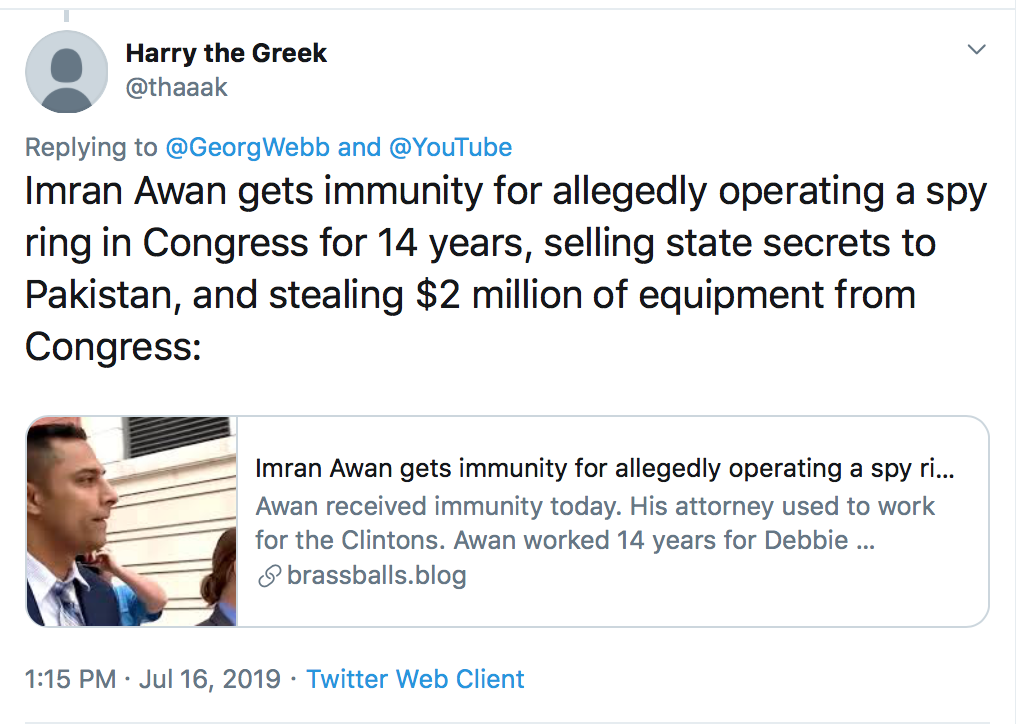Viewport: 1016px width, 724px height.
Task: Click 'Imran Awan' at the tweet's start
Action: tap(126, 193)
